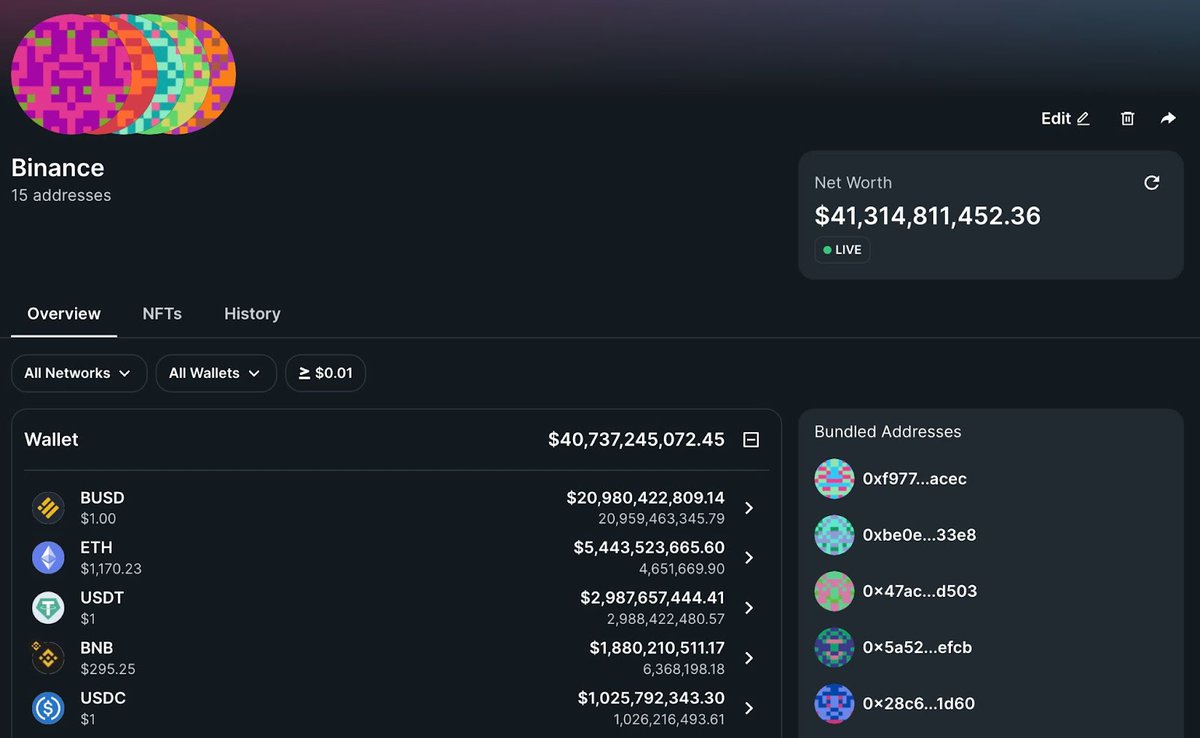This screenshot has width=1200, height=738.
Task: Click the ETH token icon
Action: click(x=48, y=557)
